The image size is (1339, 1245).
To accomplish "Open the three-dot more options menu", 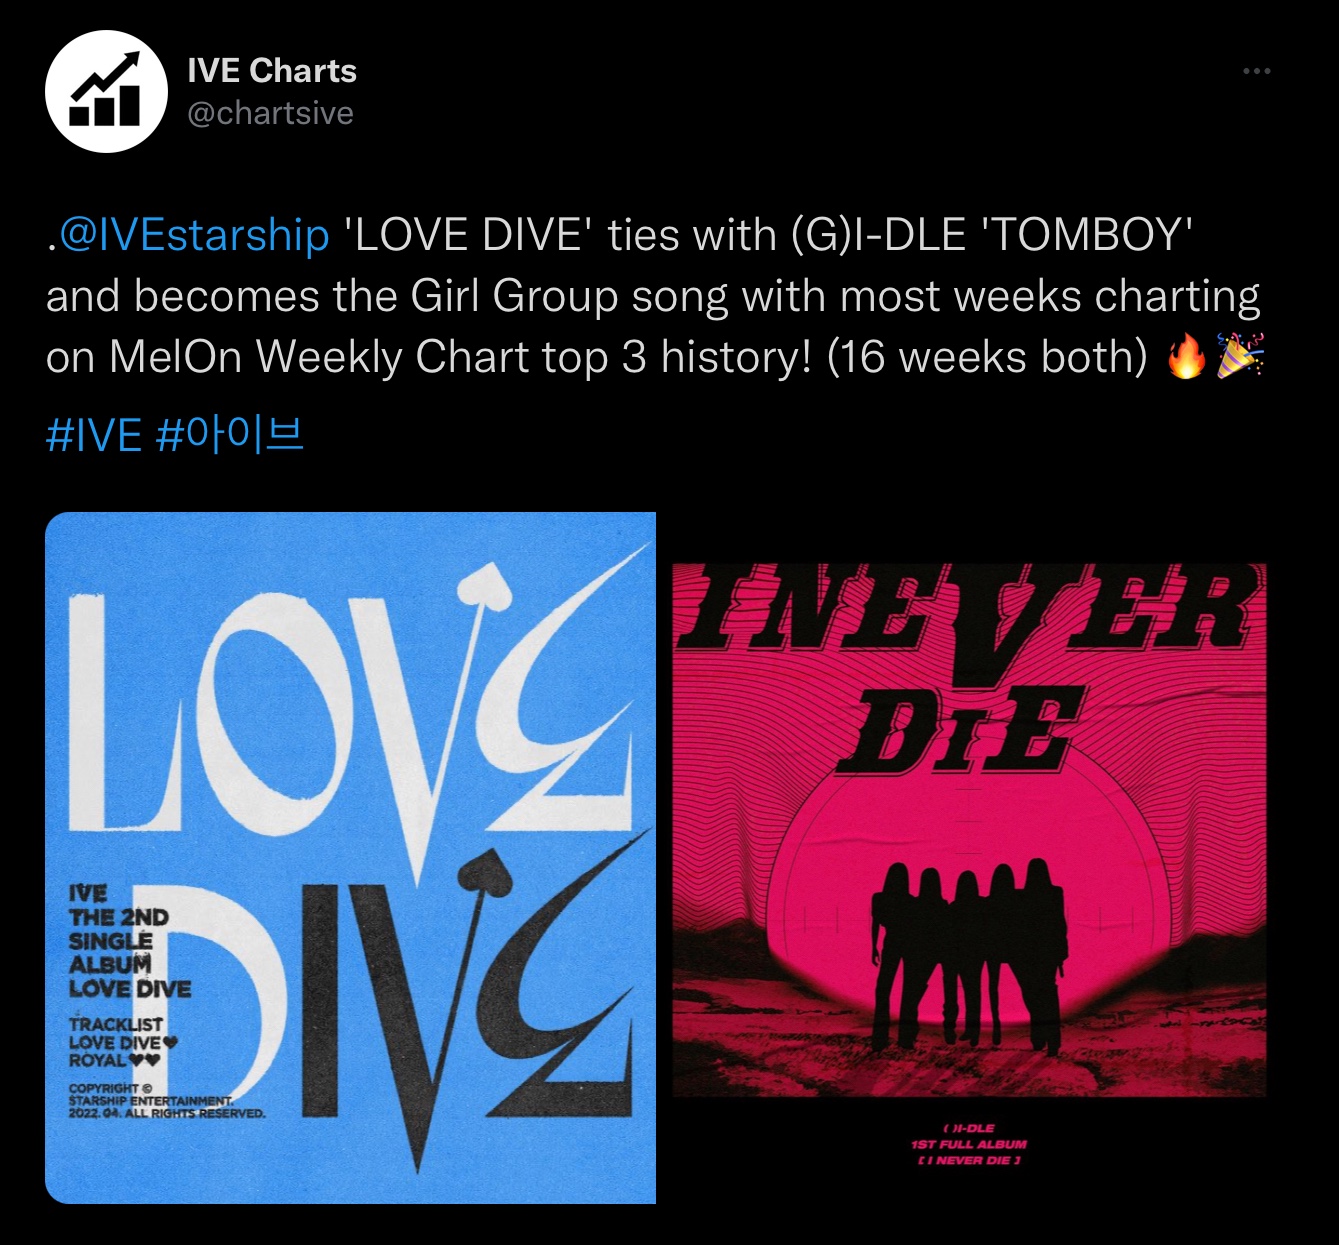I will [1256, 71].
